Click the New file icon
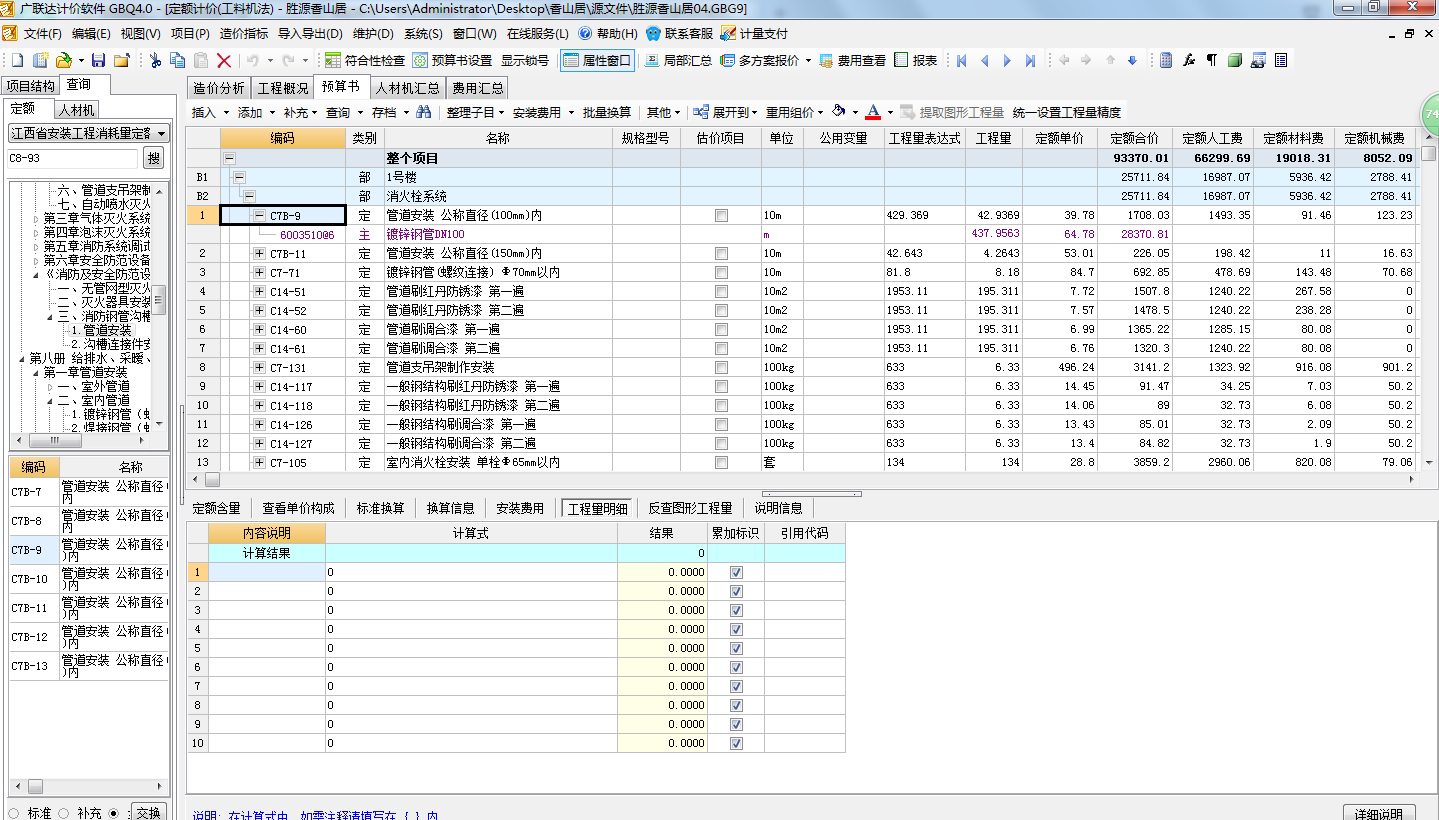1439x820 pixels. [x=17, y=61]
